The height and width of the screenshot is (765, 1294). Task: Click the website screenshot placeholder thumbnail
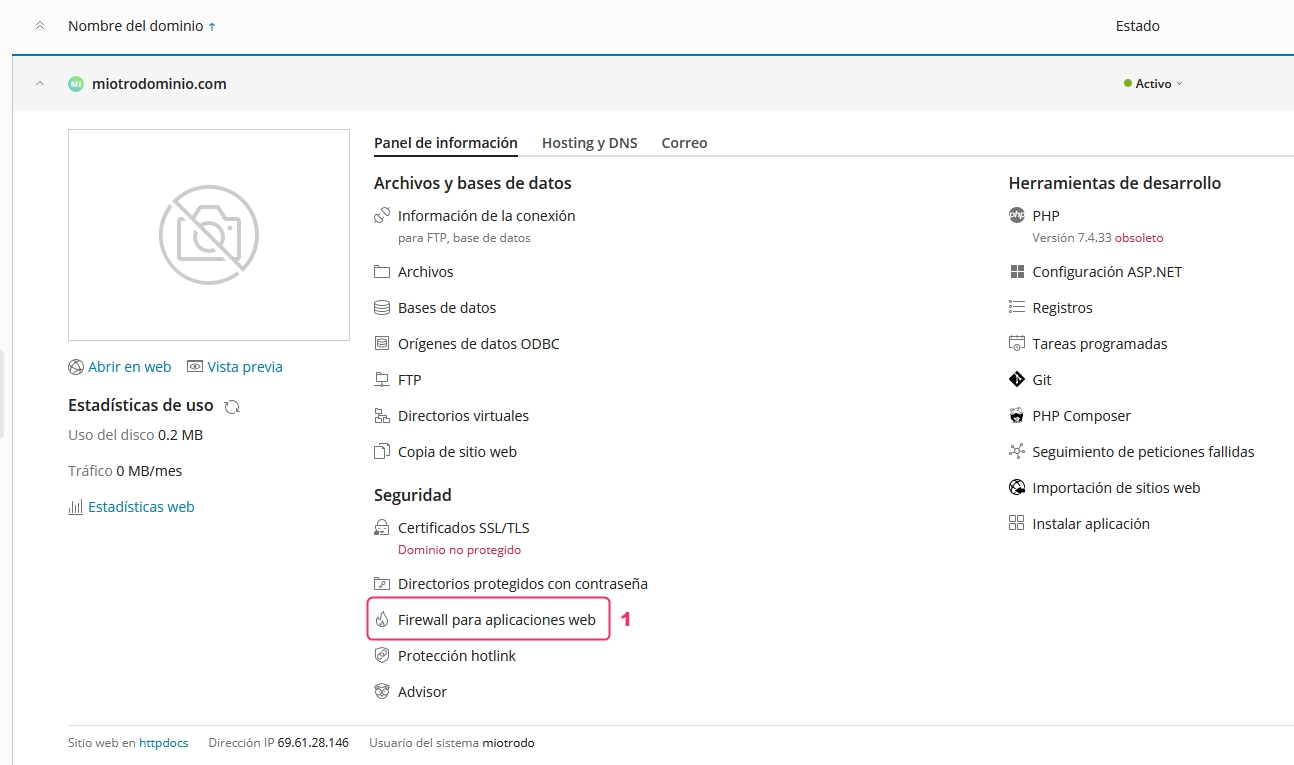point(209,235)
